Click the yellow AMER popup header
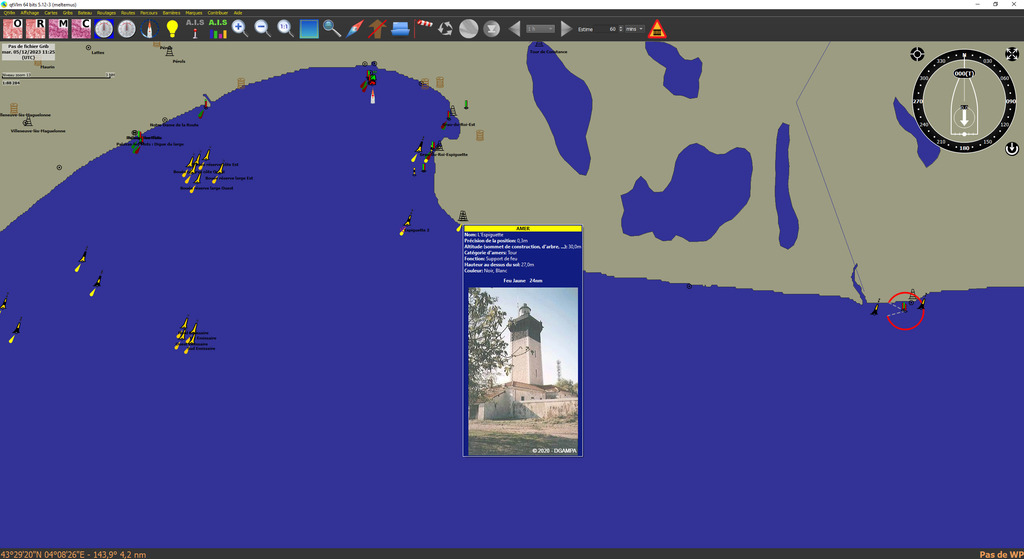1024x559 pixels. tap(522, 229)
